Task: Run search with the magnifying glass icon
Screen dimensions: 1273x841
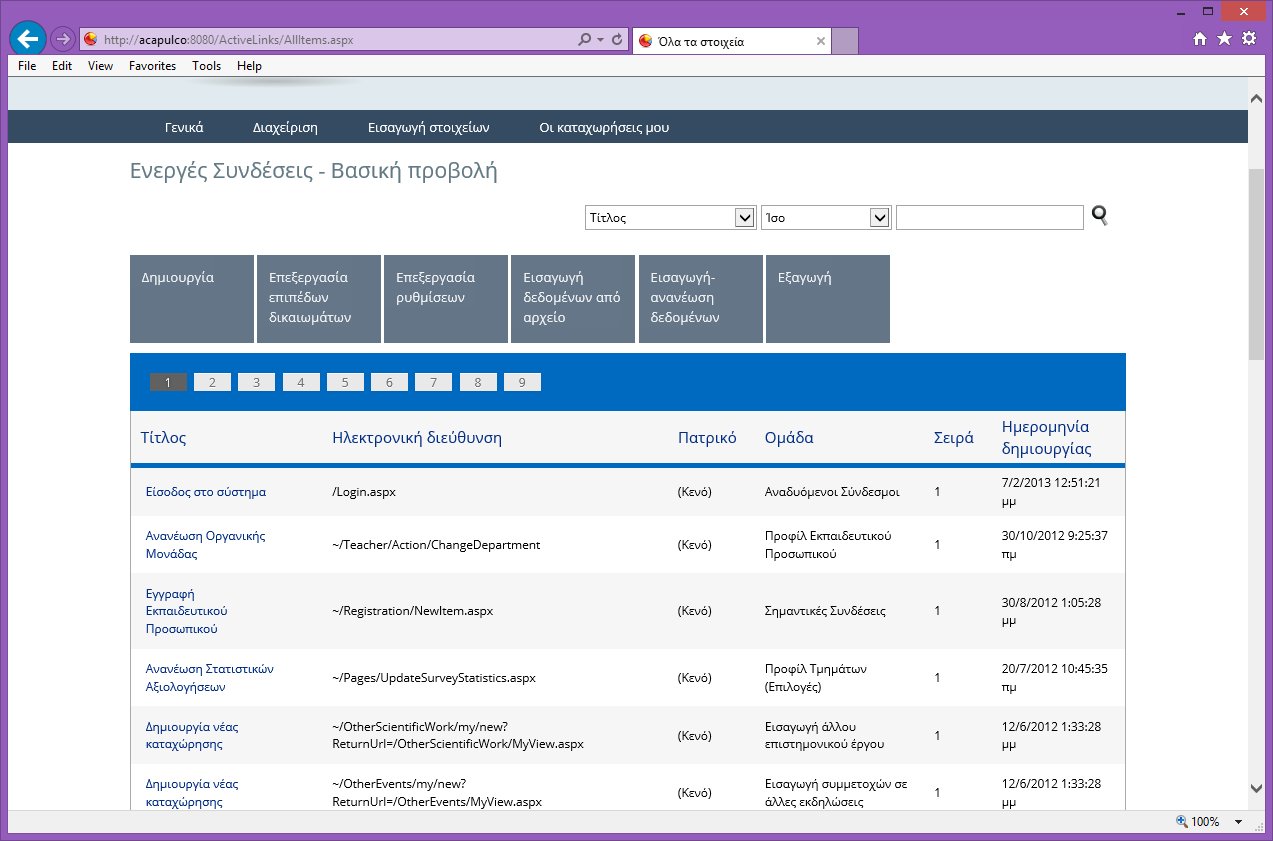Action: click(x=1100, y=216)
